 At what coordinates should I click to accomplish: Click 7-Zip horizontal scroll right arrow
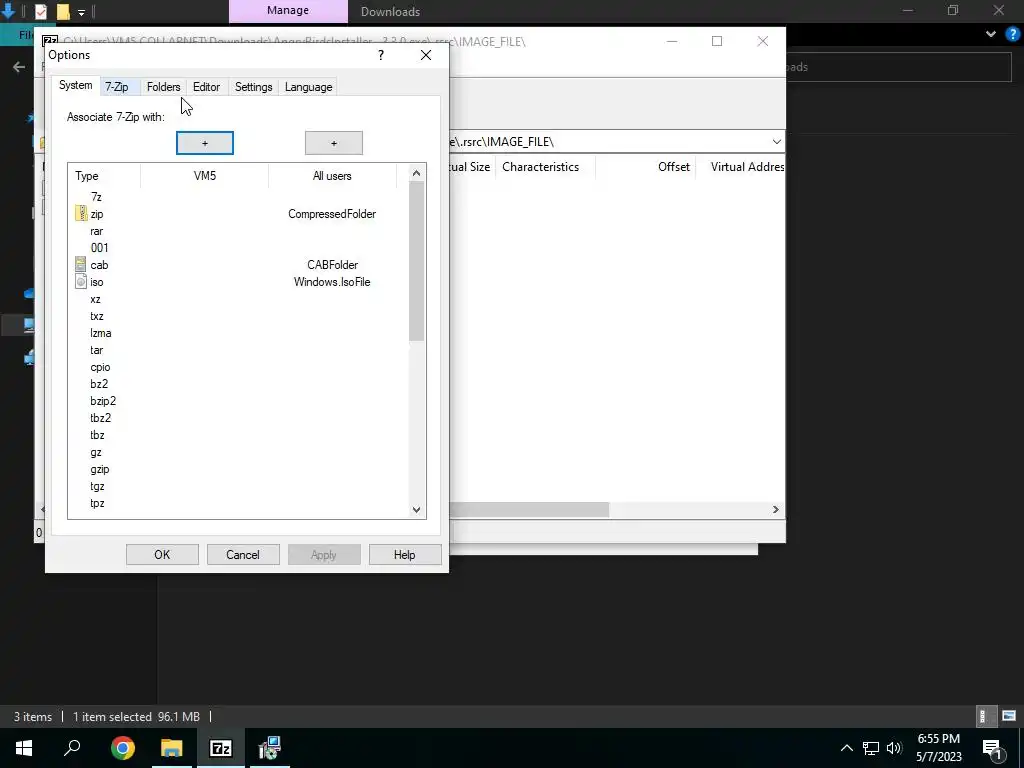click(776, 509)
